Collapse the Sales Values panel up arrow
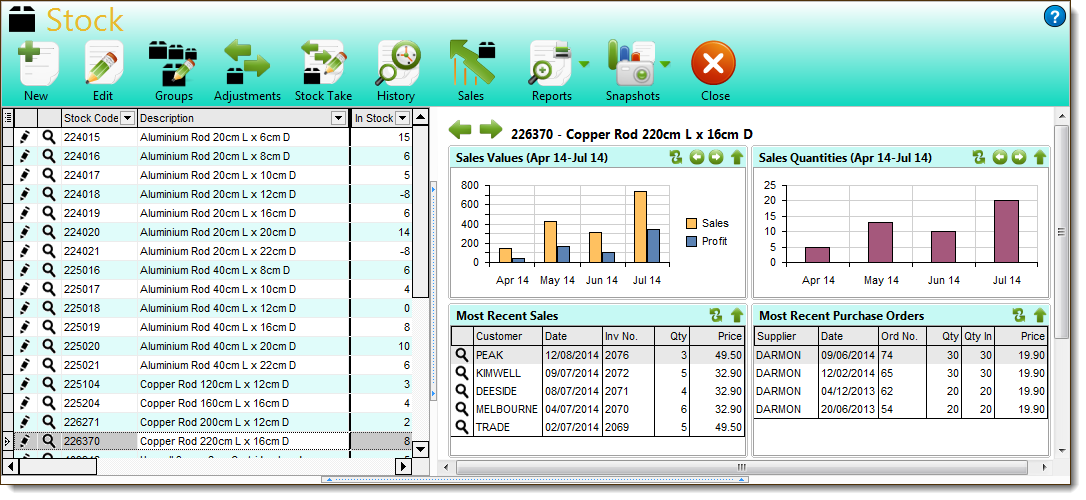Screen dimensions: 1086x500 point(737,157)
